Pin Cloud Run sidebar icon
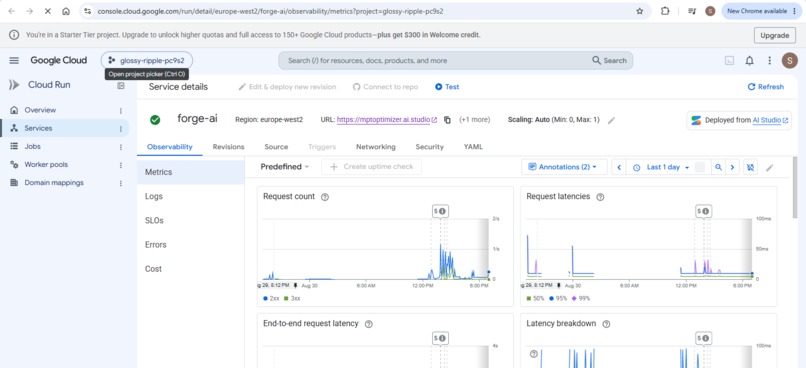The image size is (806, 368). click(121, 86)
